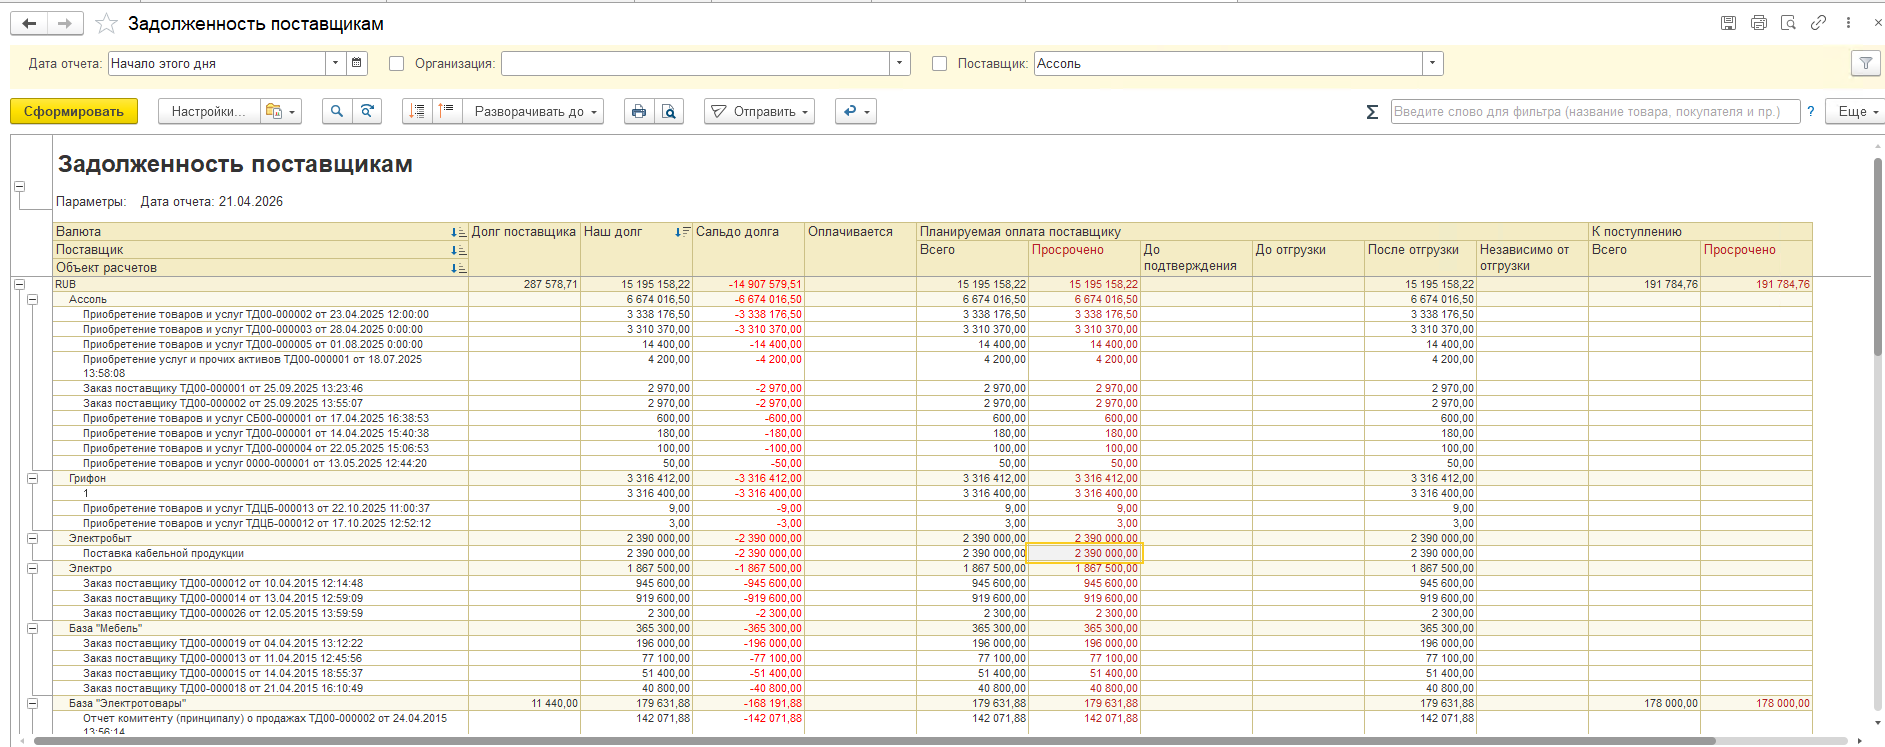Click the title-bar preview icon

(1788, 23)
